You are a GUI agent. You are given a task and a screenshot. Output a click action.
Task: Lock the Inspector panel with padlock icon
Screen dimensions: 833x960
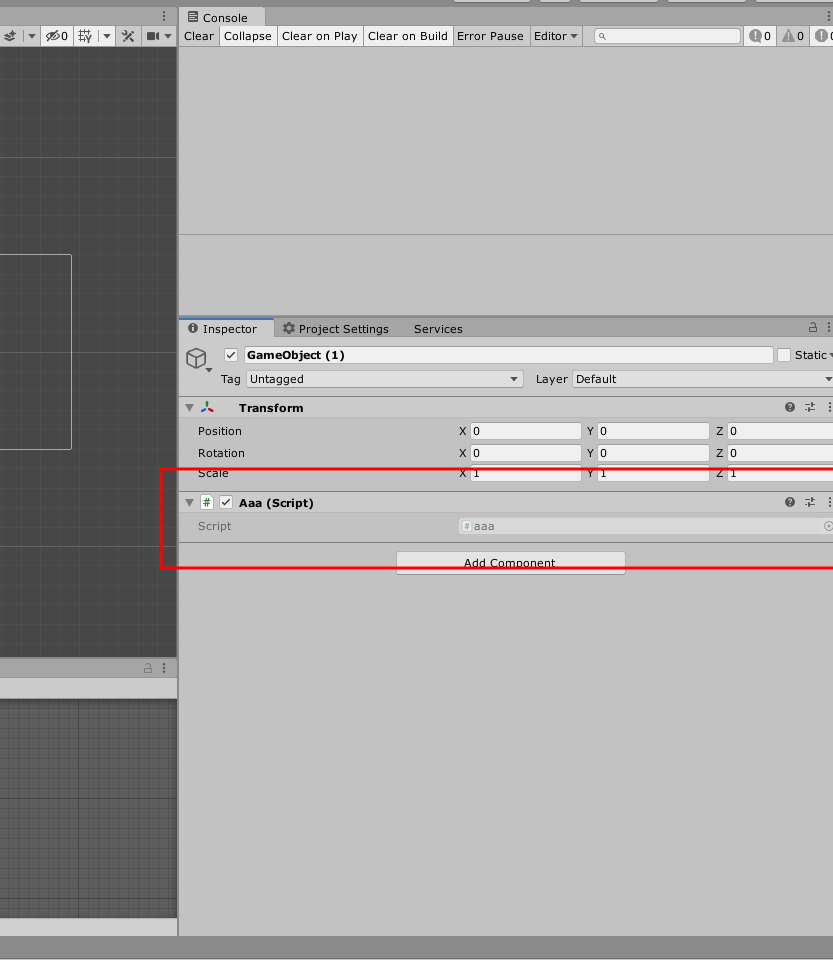(x=813, y=328)
